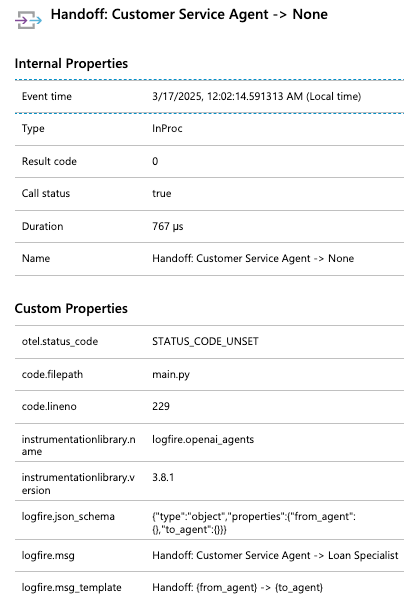Viewport: 404px width, 601px height.
Task: Click the Custom Properties section heading
Action: point(71,308)
